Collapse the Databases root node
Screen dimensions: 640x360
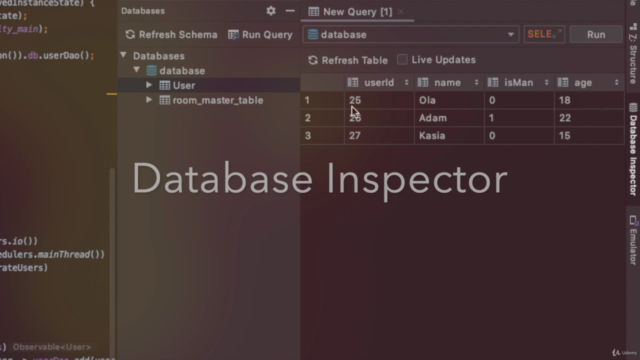pos(124,55)
